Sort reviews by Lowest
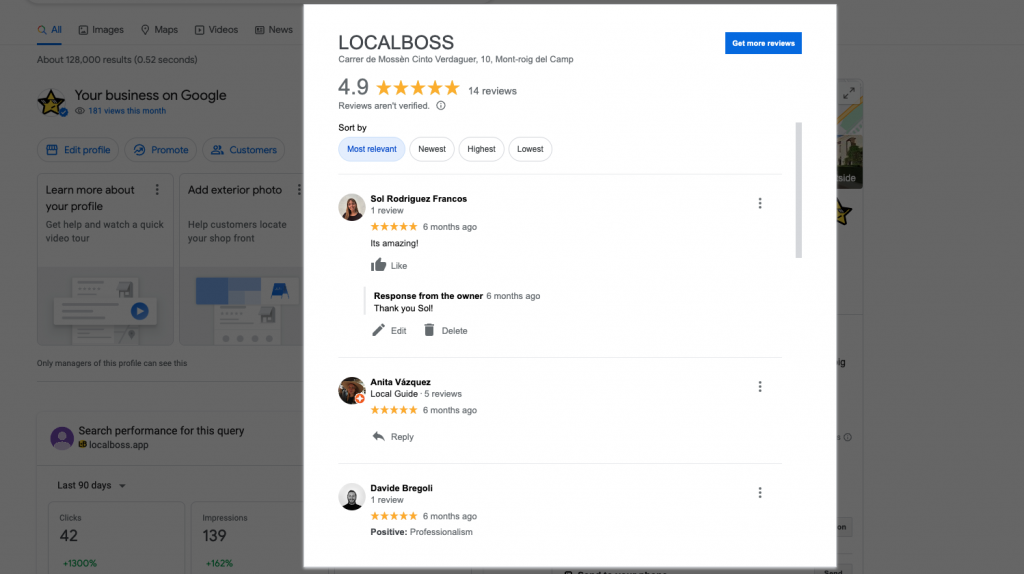 530,149
